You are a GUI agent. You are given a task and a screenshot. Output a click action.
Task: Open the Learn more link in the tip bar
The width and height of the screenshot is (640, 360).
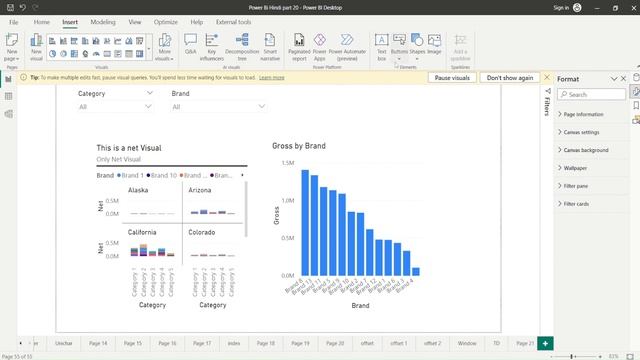(271, 78)
